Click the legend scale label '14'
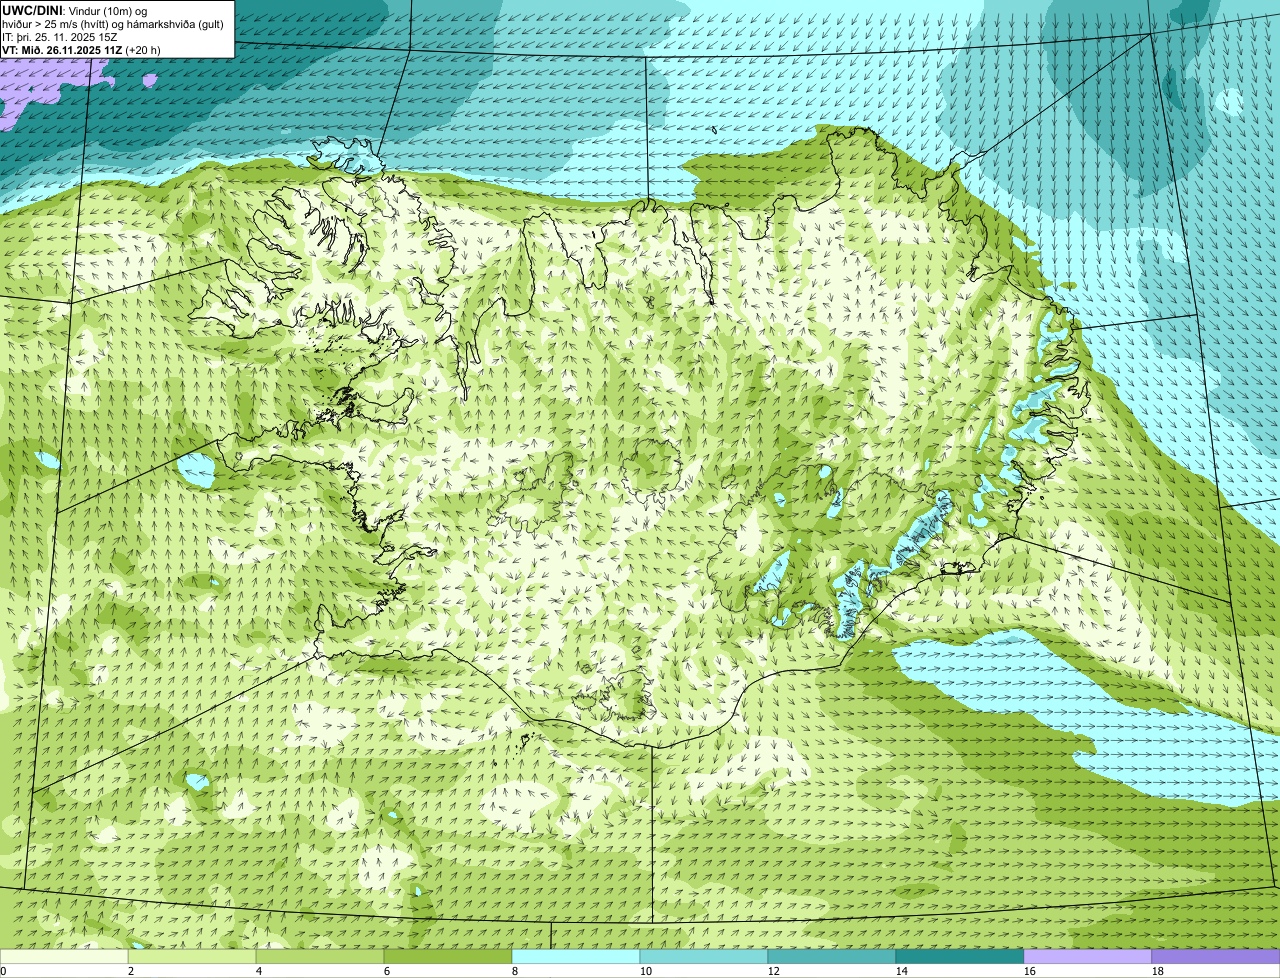This screenshot has height=978, width=1280. tap(902, 971)
